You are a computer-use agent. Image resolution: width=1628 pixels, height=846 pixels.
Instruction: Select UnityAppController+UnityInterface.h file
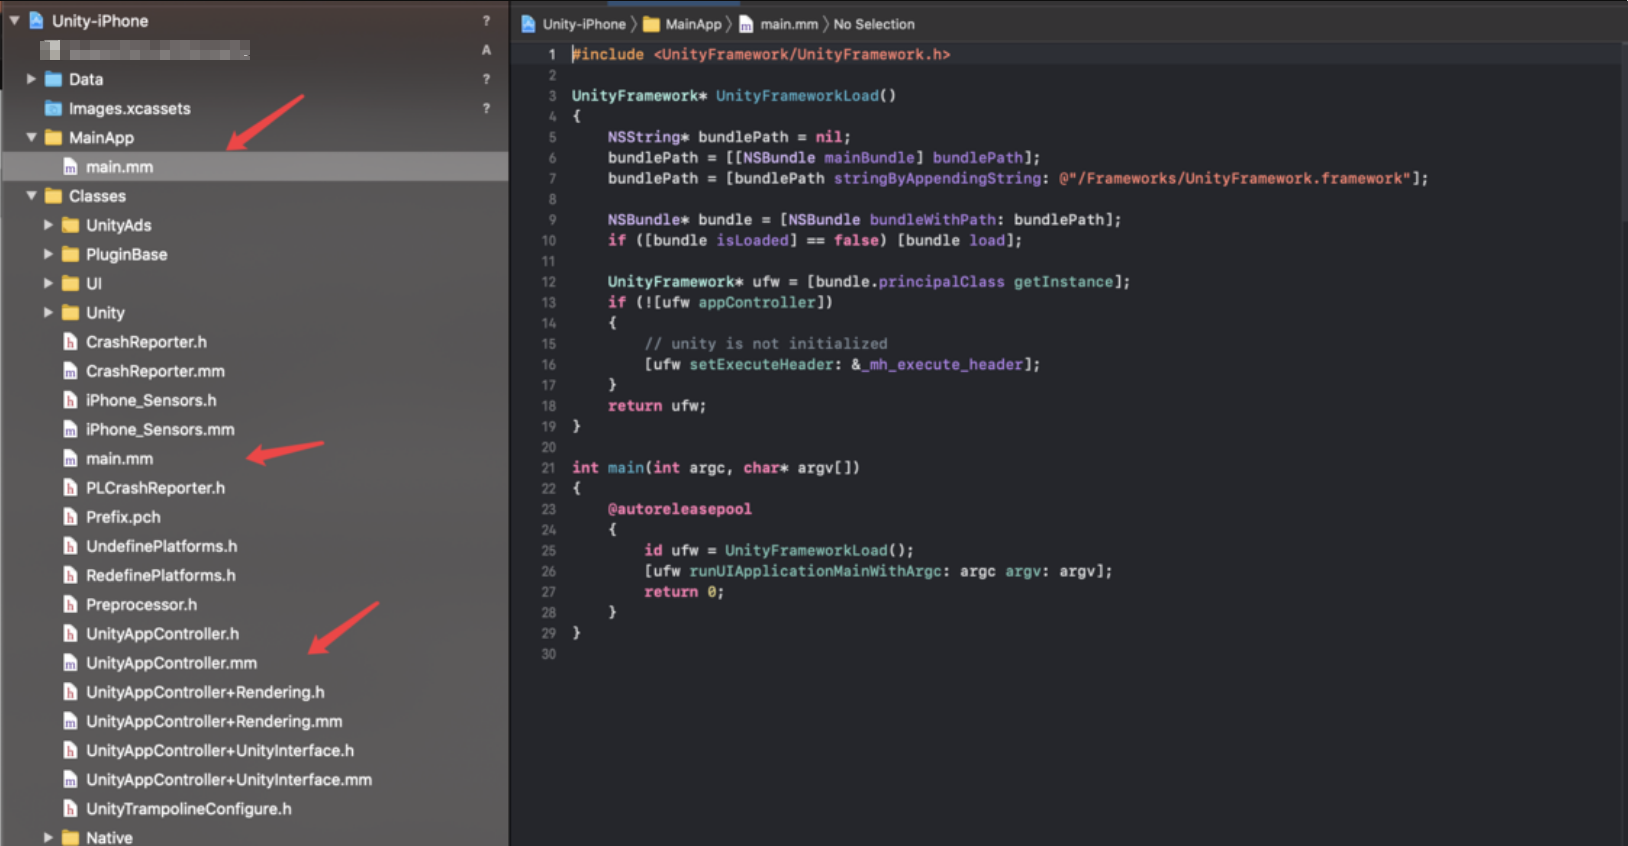220,750
